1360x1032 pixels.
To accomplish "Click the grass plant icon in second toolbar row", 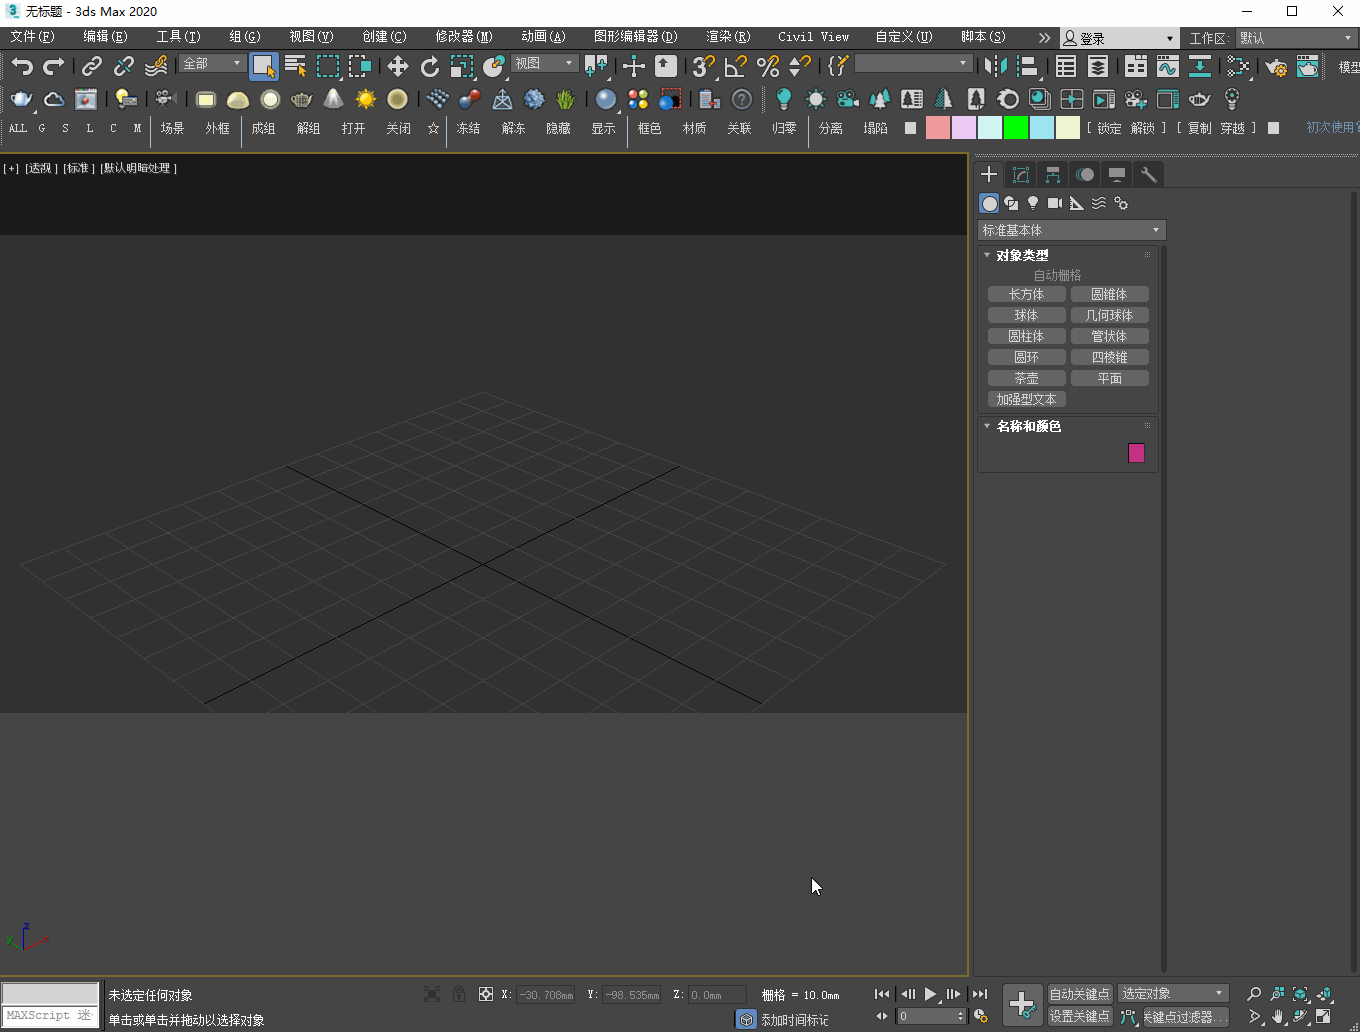I will coord(566,99).
